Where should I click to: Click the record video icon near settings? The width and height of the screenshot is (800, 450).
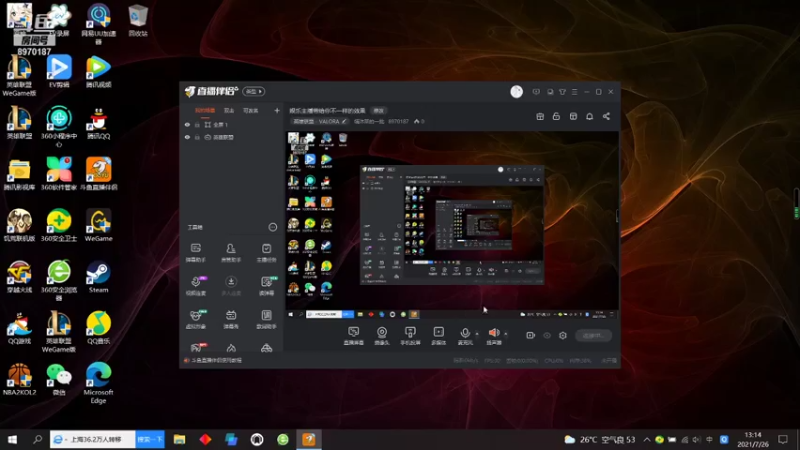(531, 335)
